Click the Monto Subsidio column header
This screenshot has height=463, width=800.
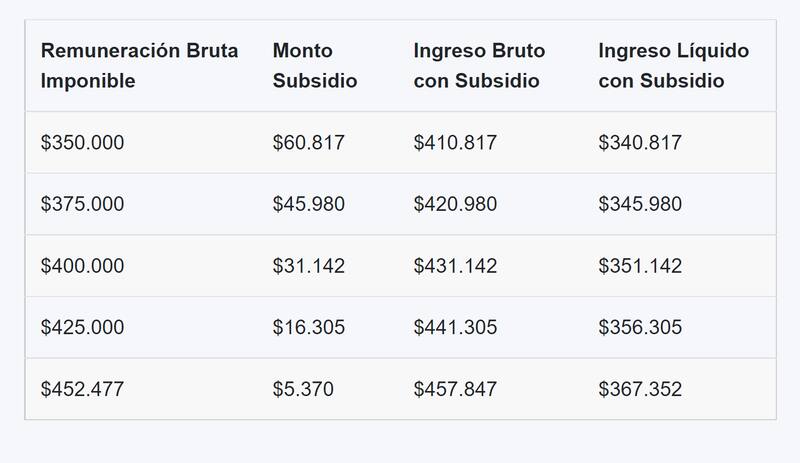[314, 66]
